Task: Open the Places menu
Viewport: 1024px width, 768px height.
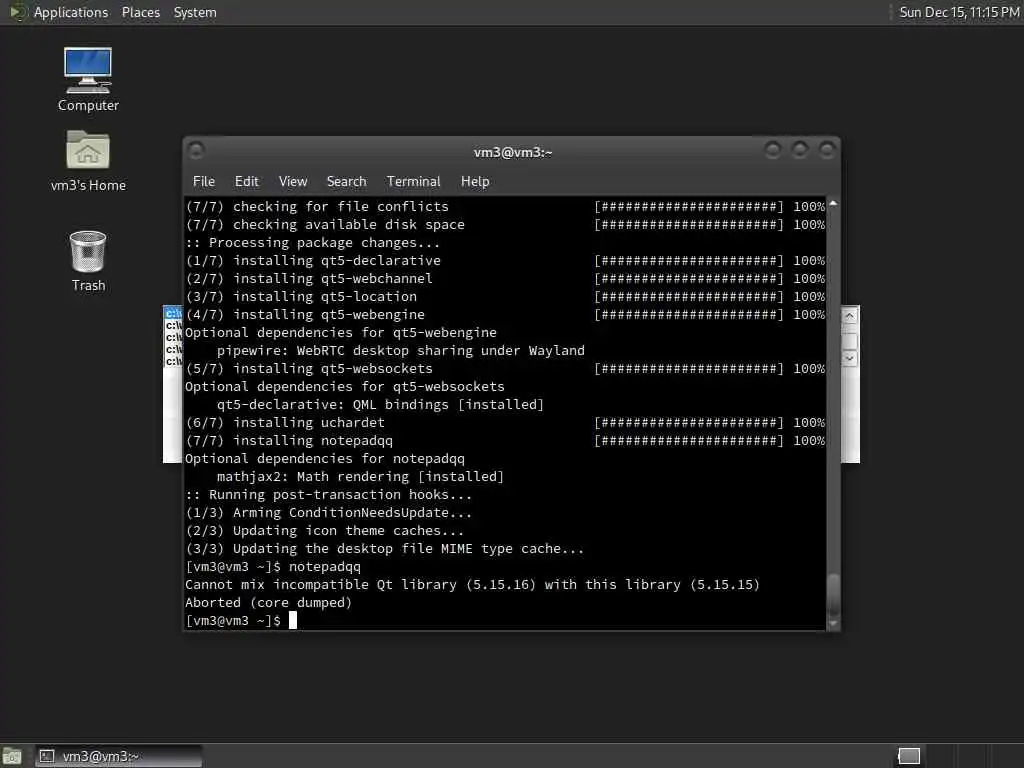Action: pyautogui.click(x=140, y=12)
